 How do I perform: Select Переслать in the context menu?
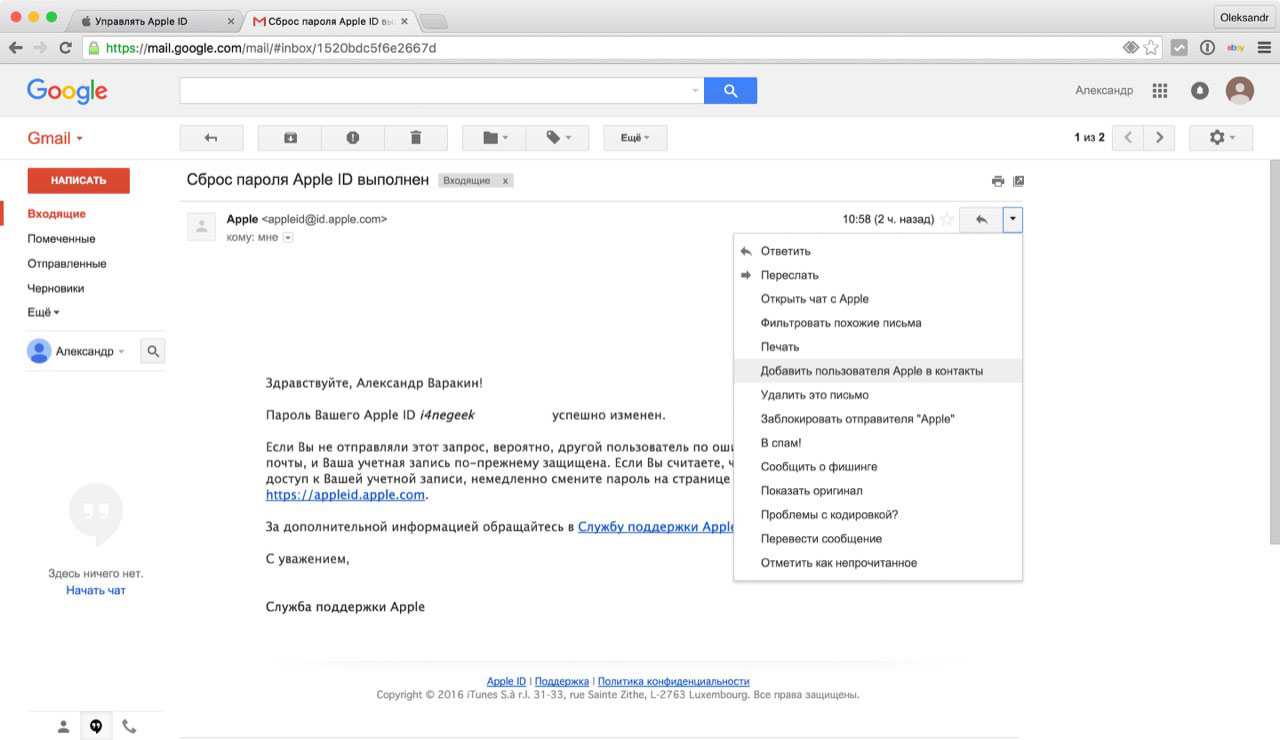point(789,275)
